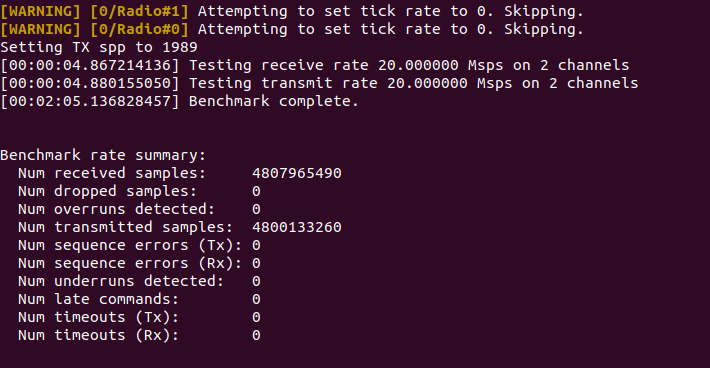
Task: Click the transmitted samples value 4800133260
Action: click(297, 227)
